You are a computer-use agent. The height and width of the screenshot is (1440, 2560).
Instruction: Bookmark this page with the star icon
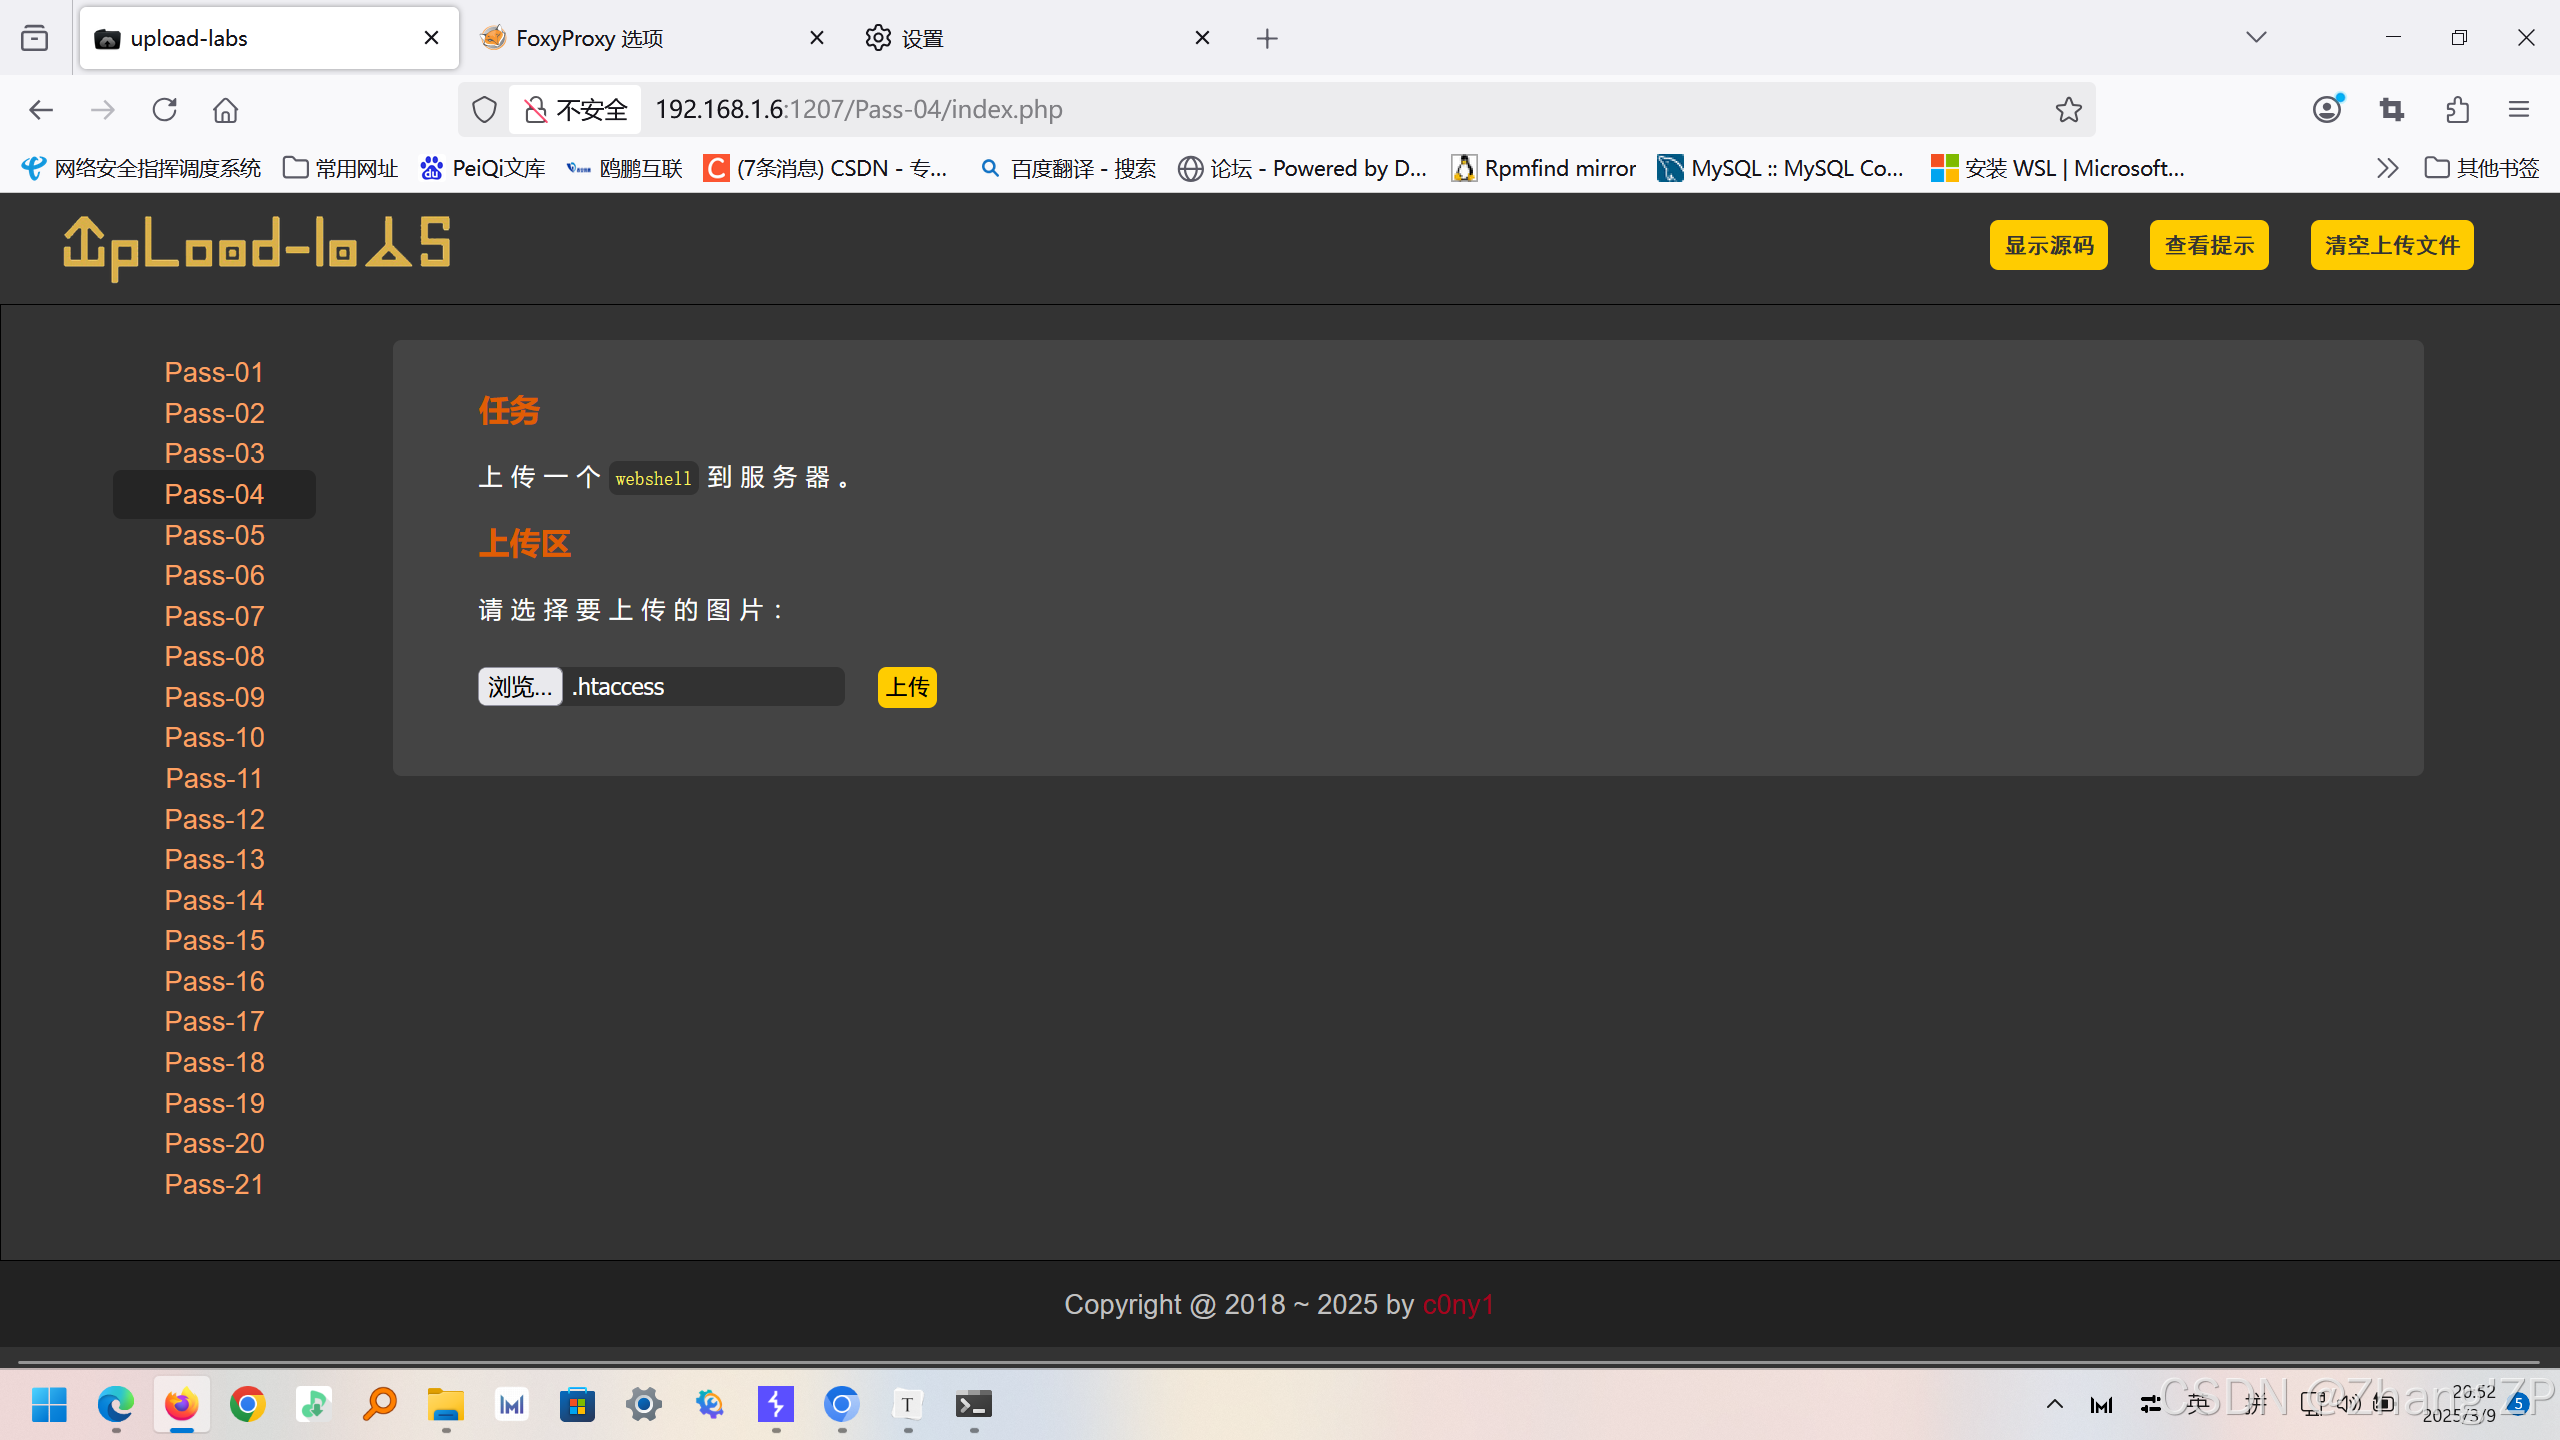(2069, 109)
